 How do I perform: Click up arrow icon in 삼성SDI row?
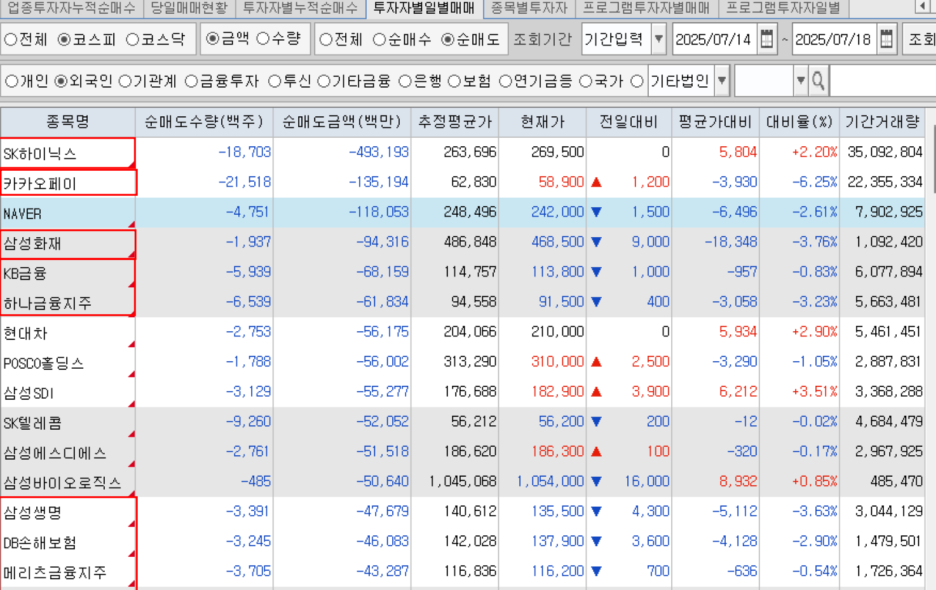click(597, 393)
